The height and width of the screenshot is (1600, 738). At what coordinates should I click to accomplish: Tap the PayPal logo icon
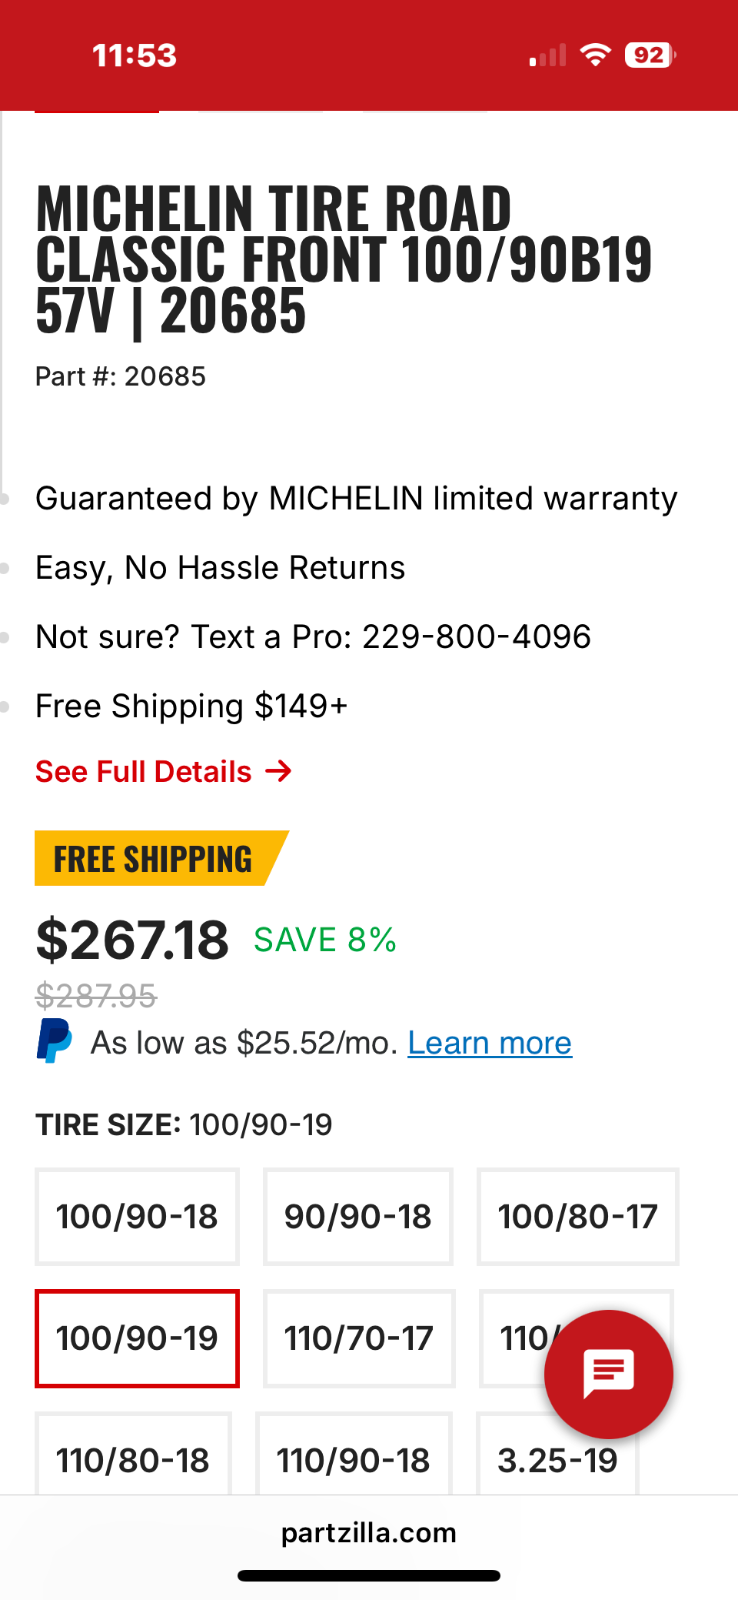click(x=54, y=1041)
